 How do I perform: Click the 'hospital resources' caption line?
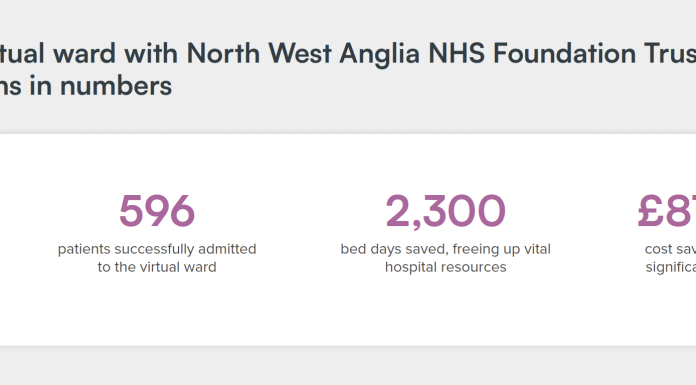[445, 267]
